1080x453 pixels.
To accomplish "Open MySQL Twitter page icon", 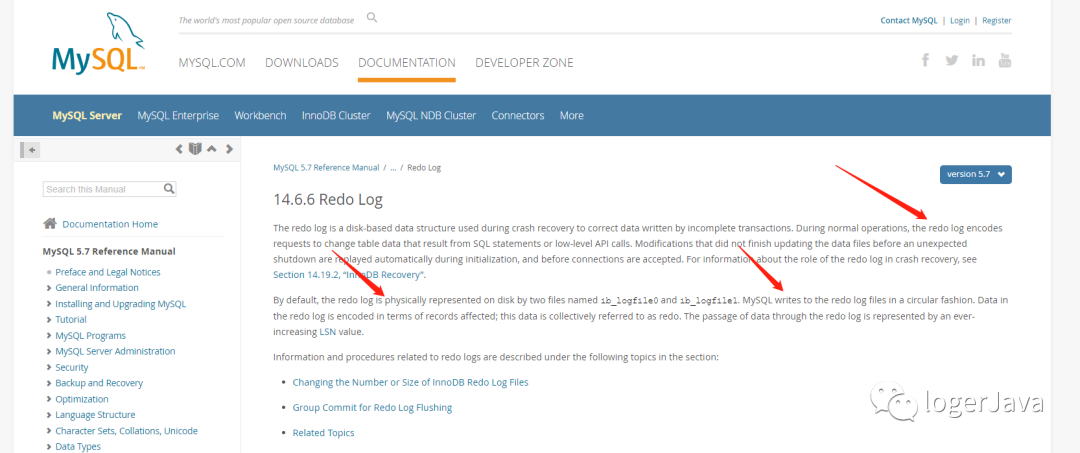I will (x=952, y=60).
